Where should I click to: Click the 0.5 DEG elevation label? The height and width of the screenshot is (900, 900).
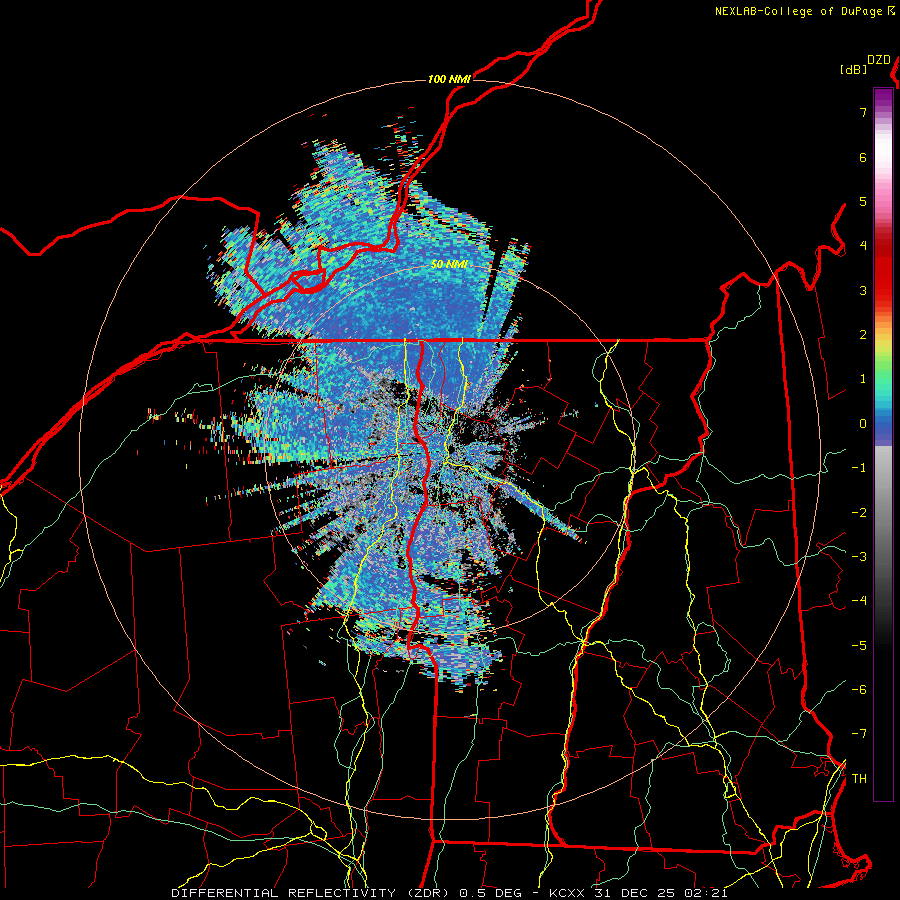coord(491,893)
